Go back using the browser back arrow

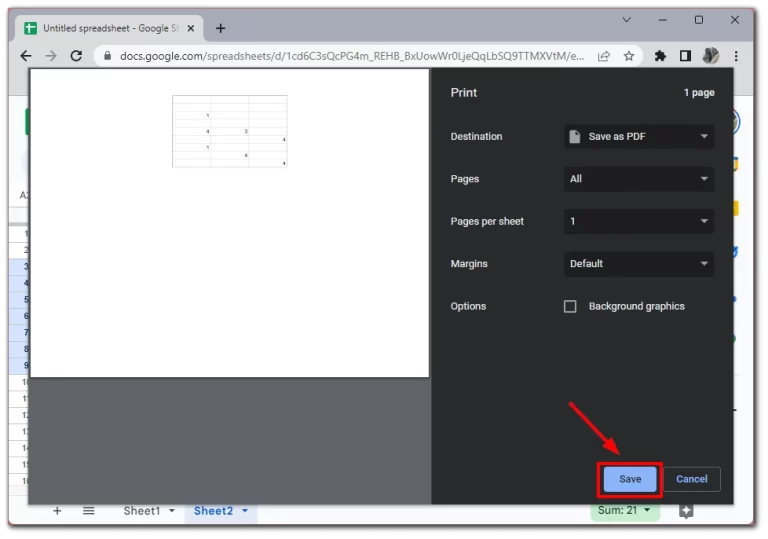(x=26, y=57)
